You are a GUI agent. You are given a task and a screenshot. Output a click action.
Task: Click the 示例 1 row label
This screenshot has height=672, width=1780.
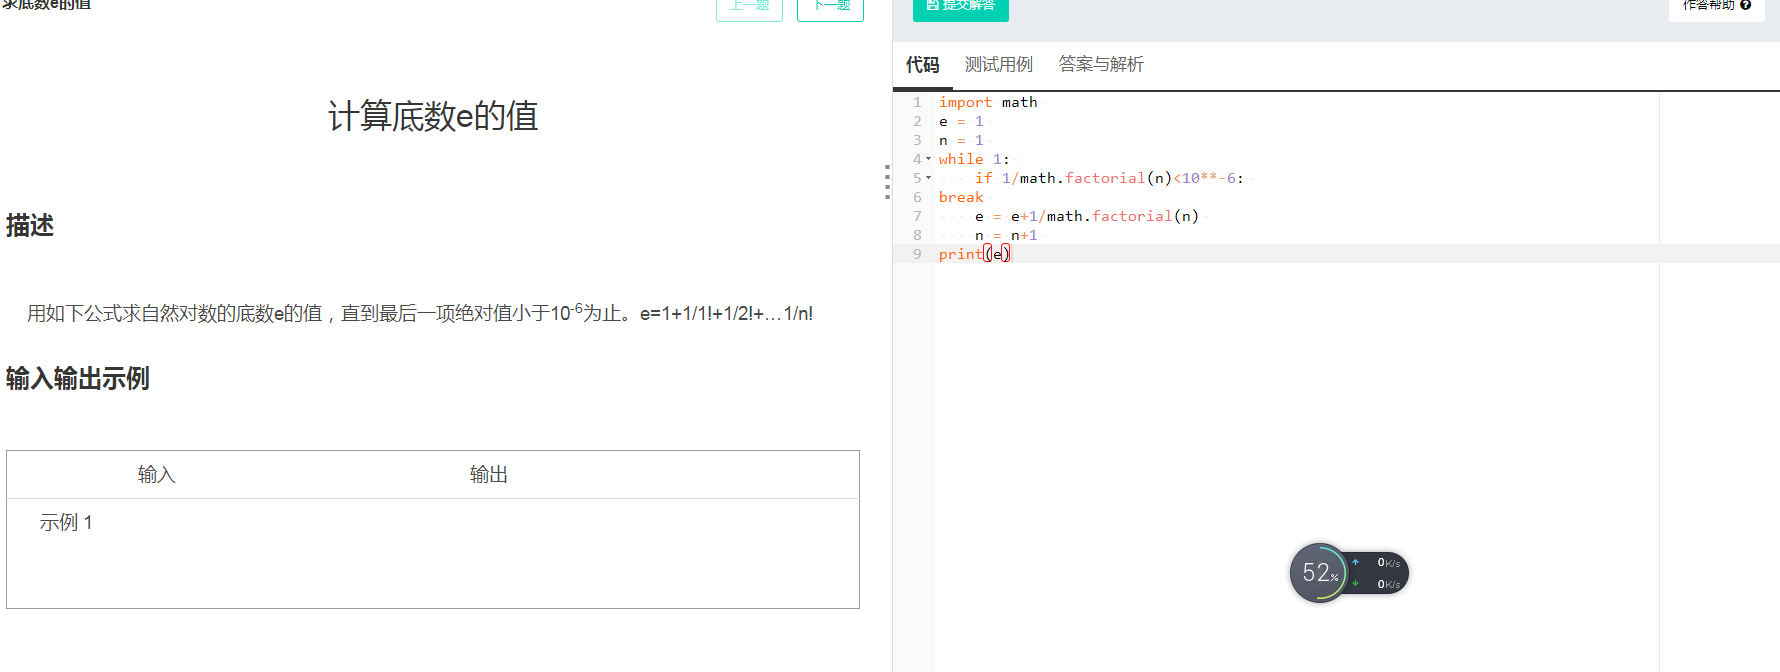click(x=66, y=523)
